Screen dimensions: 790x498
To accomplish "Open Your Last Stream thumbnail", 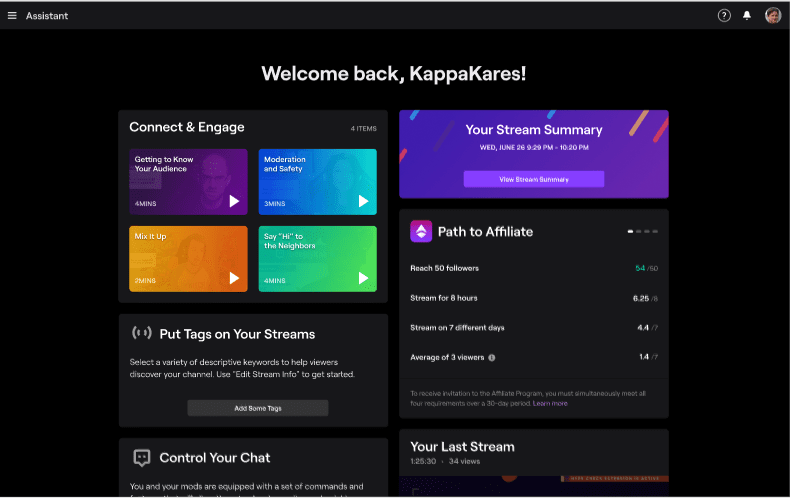I will 534,486.
